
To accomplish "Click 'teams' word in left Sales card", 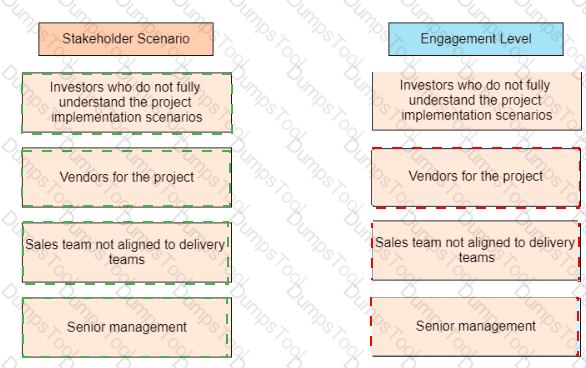I will coord(126,259).
